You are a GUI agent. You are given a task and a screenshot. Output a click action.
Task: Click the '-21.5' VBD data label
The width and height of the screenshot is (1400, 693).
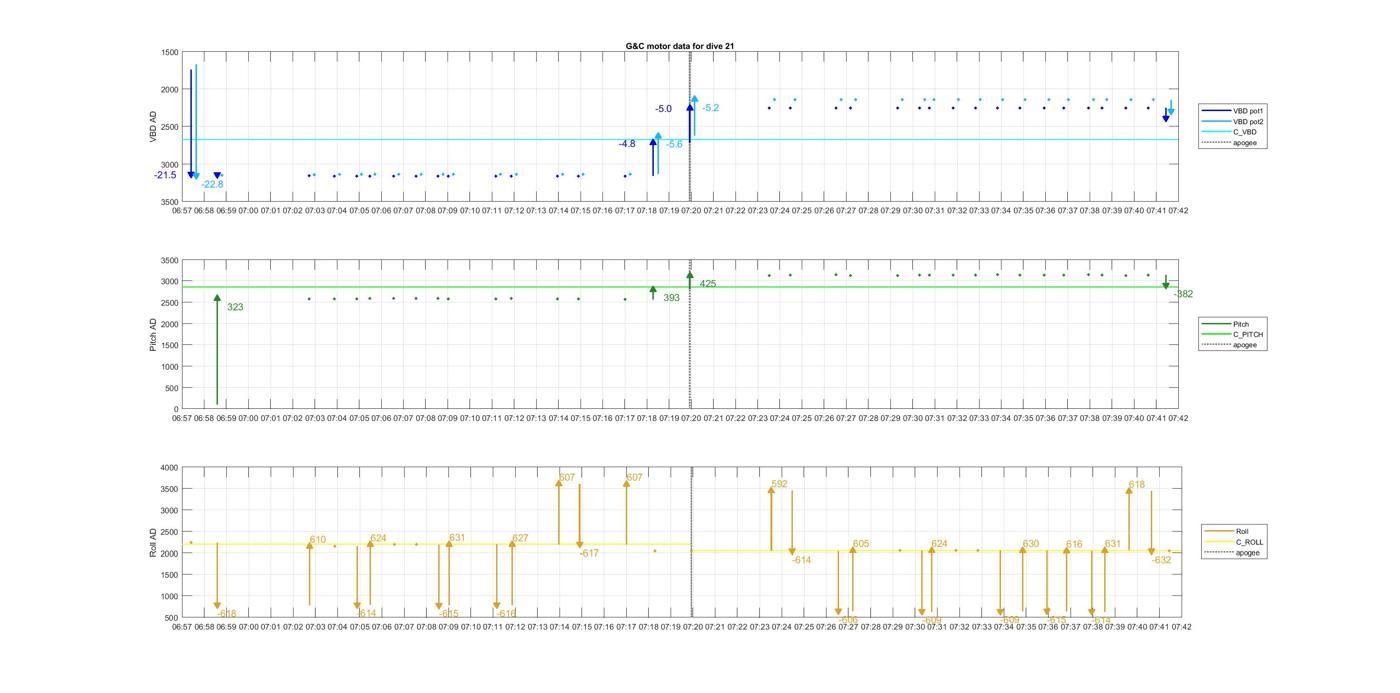(x=165, y=175)
